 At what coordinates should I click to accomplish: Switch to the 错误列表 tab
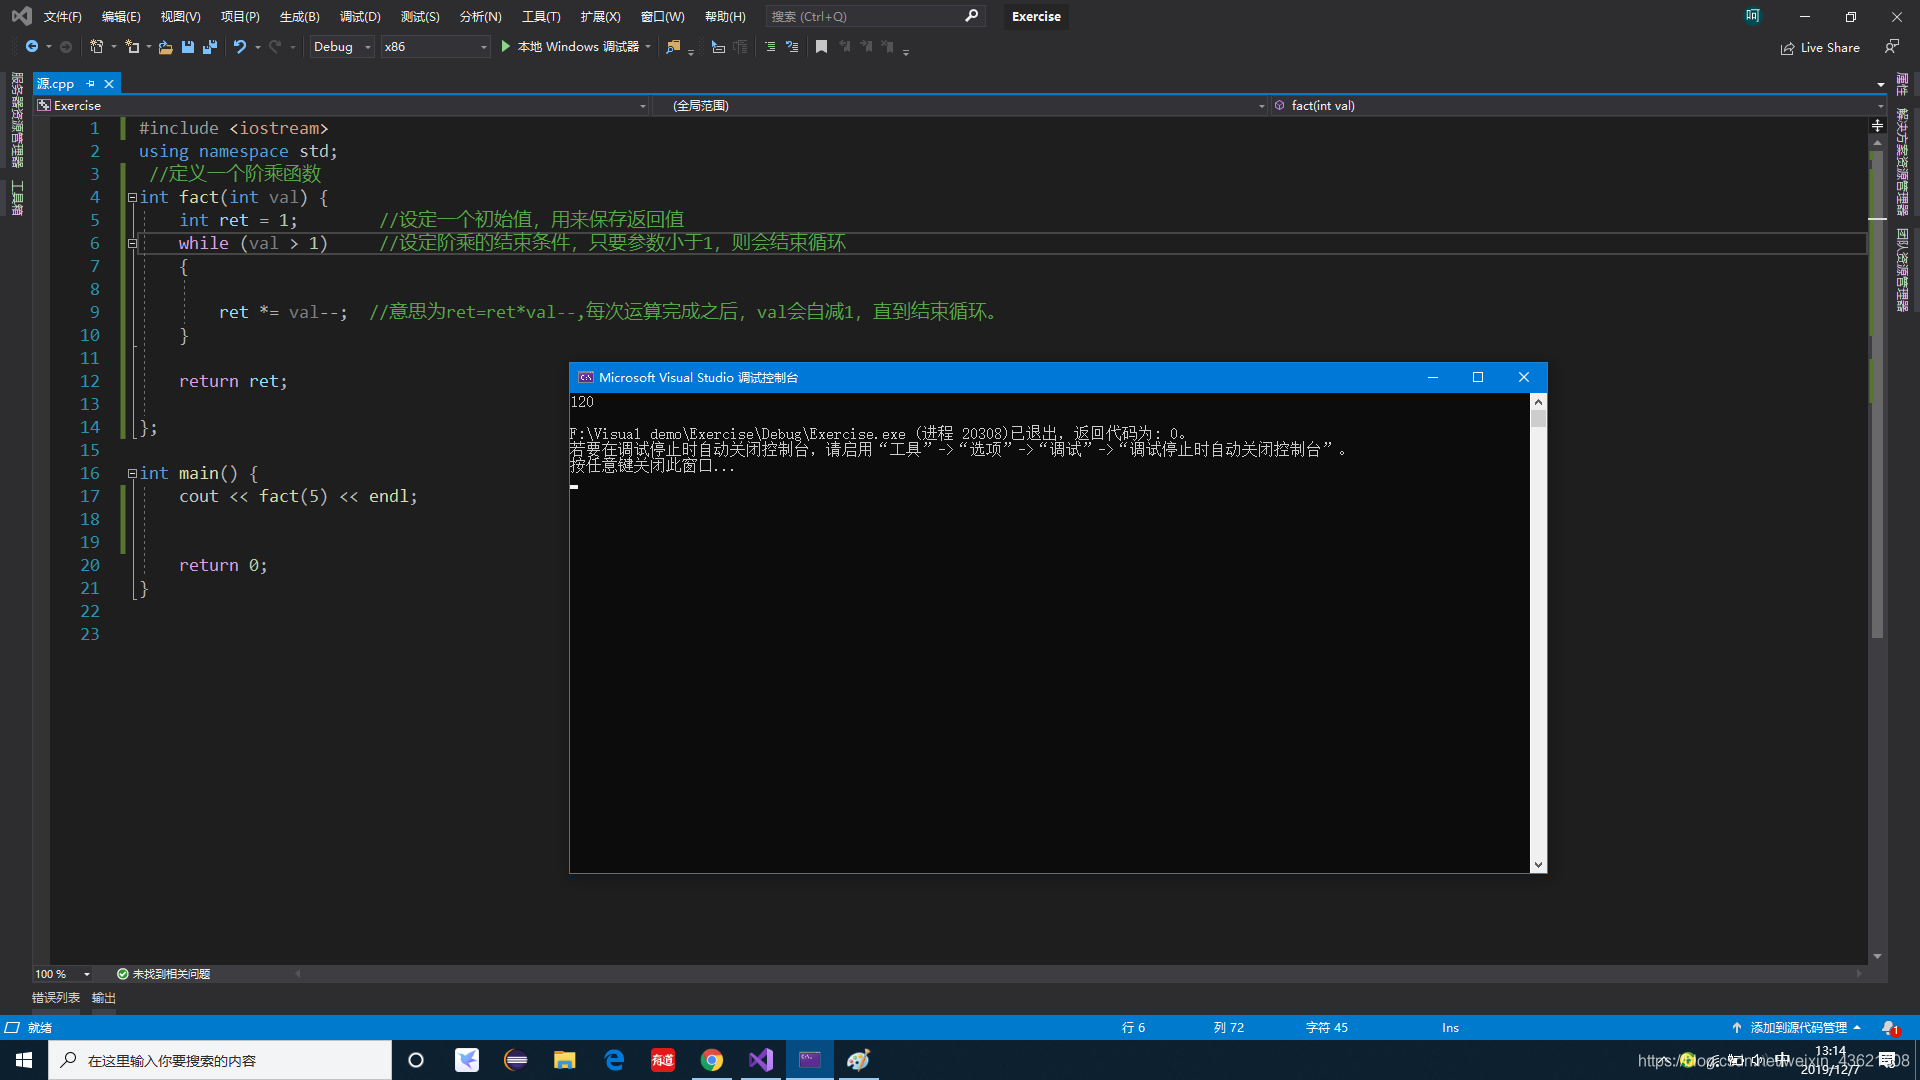pyautogui.click(x=56, y=998)
